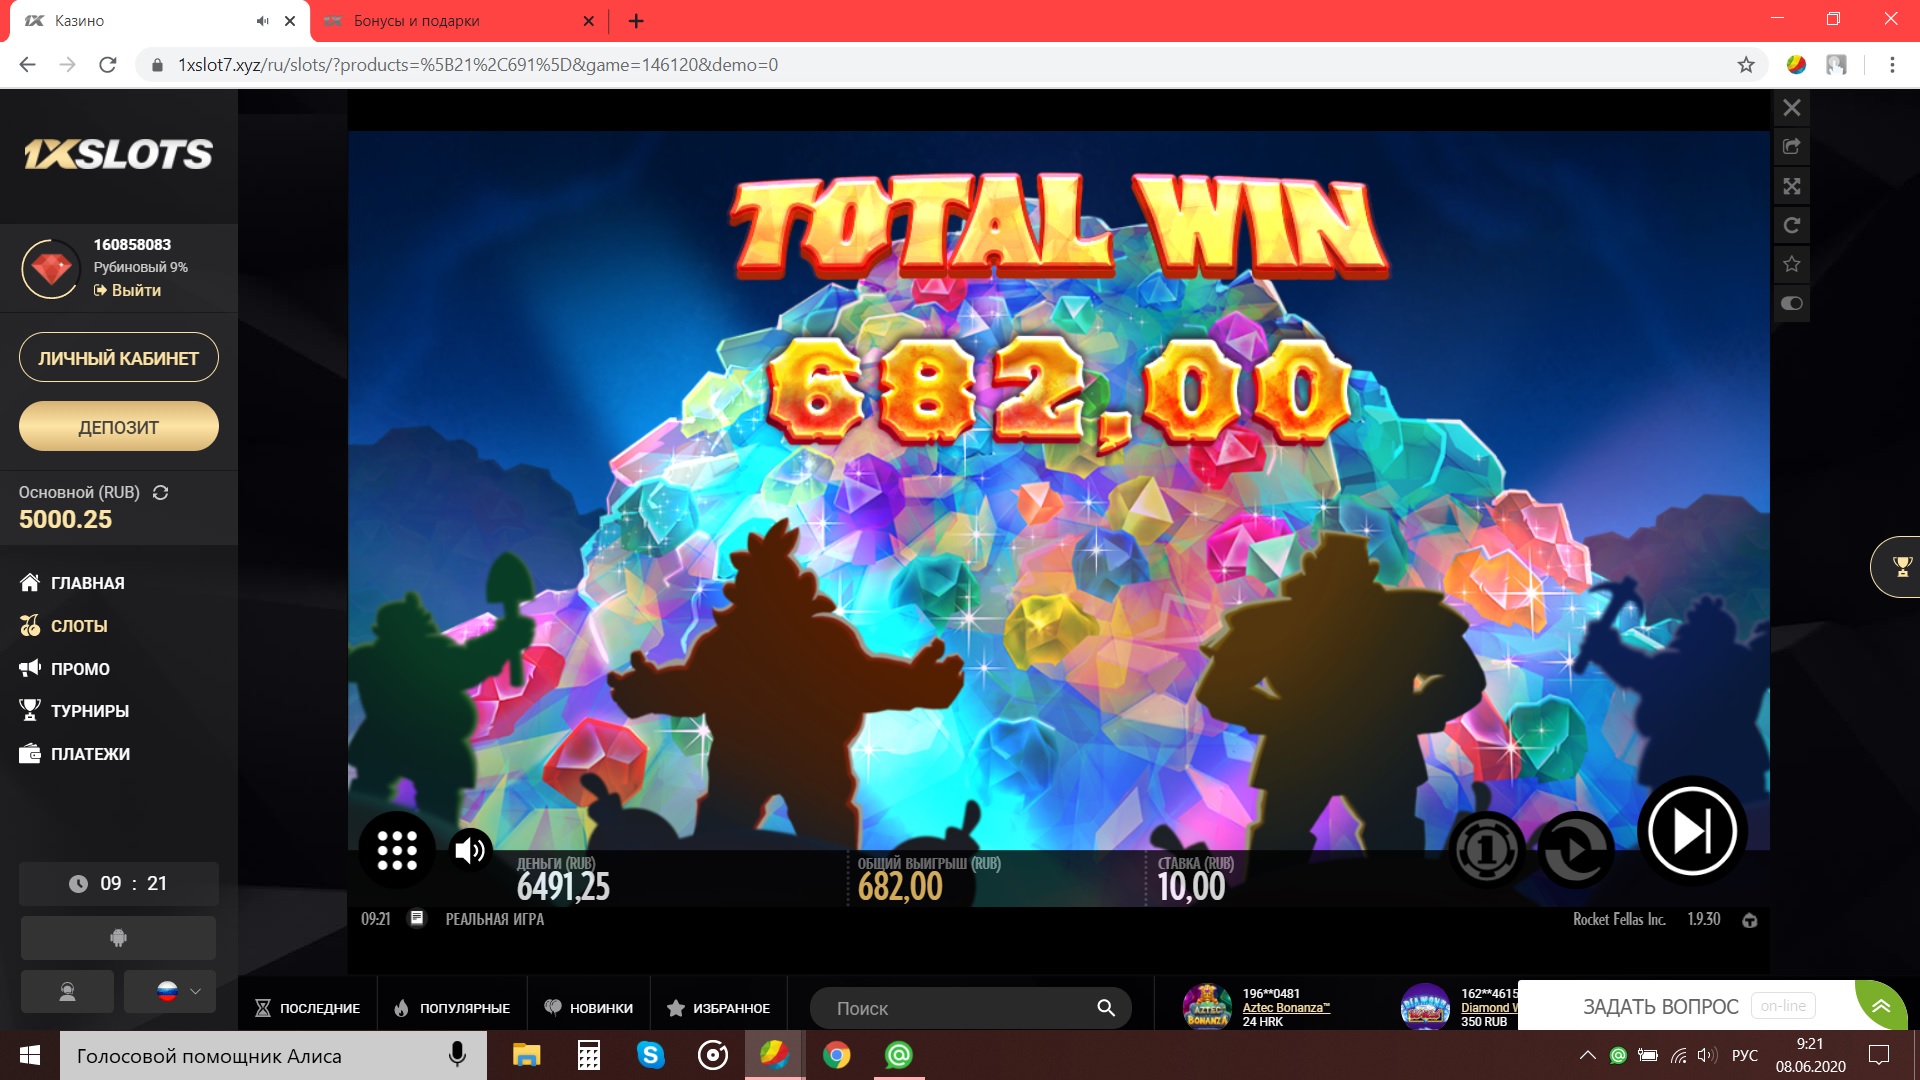The width and height of the screenshot is (1920, 1080).
Task: Switch game to fullscreen mode
Action: (1791, 186)
